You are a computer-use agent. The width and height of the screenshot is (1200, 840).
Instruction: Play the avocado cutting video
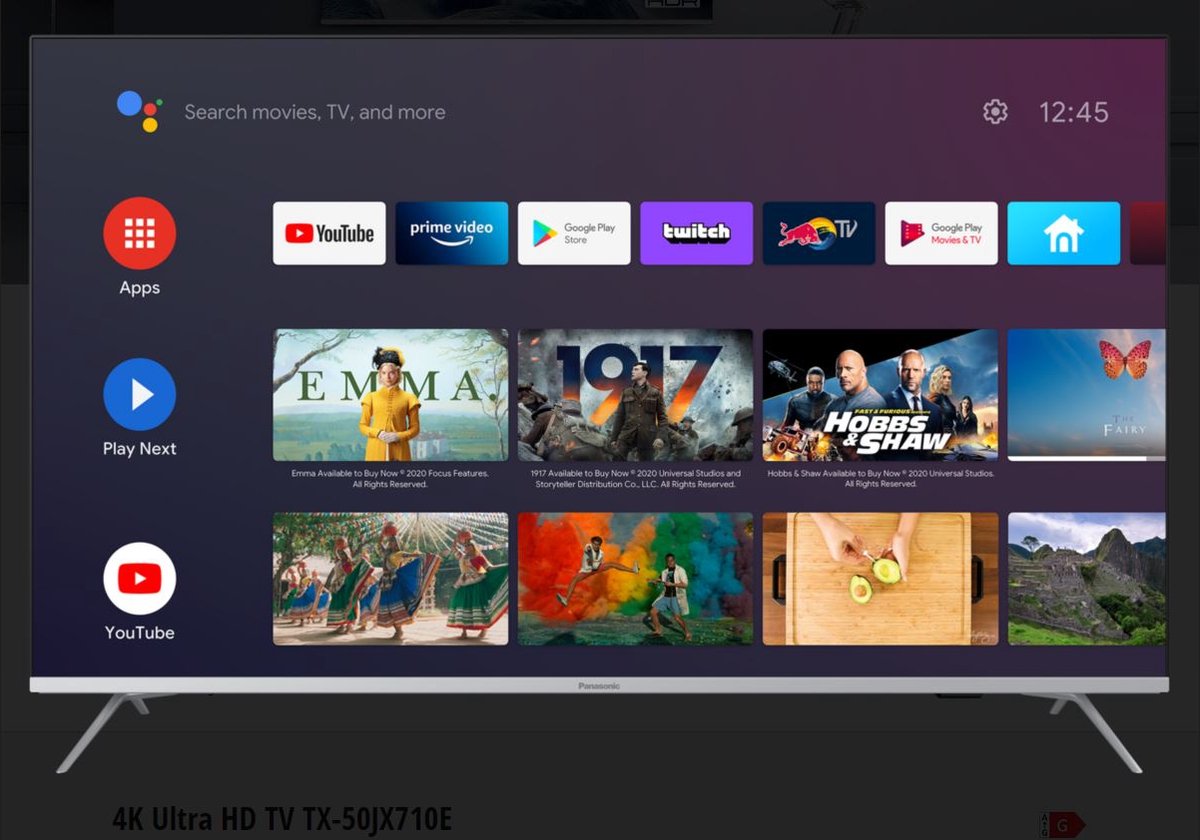tap(880, 579)
